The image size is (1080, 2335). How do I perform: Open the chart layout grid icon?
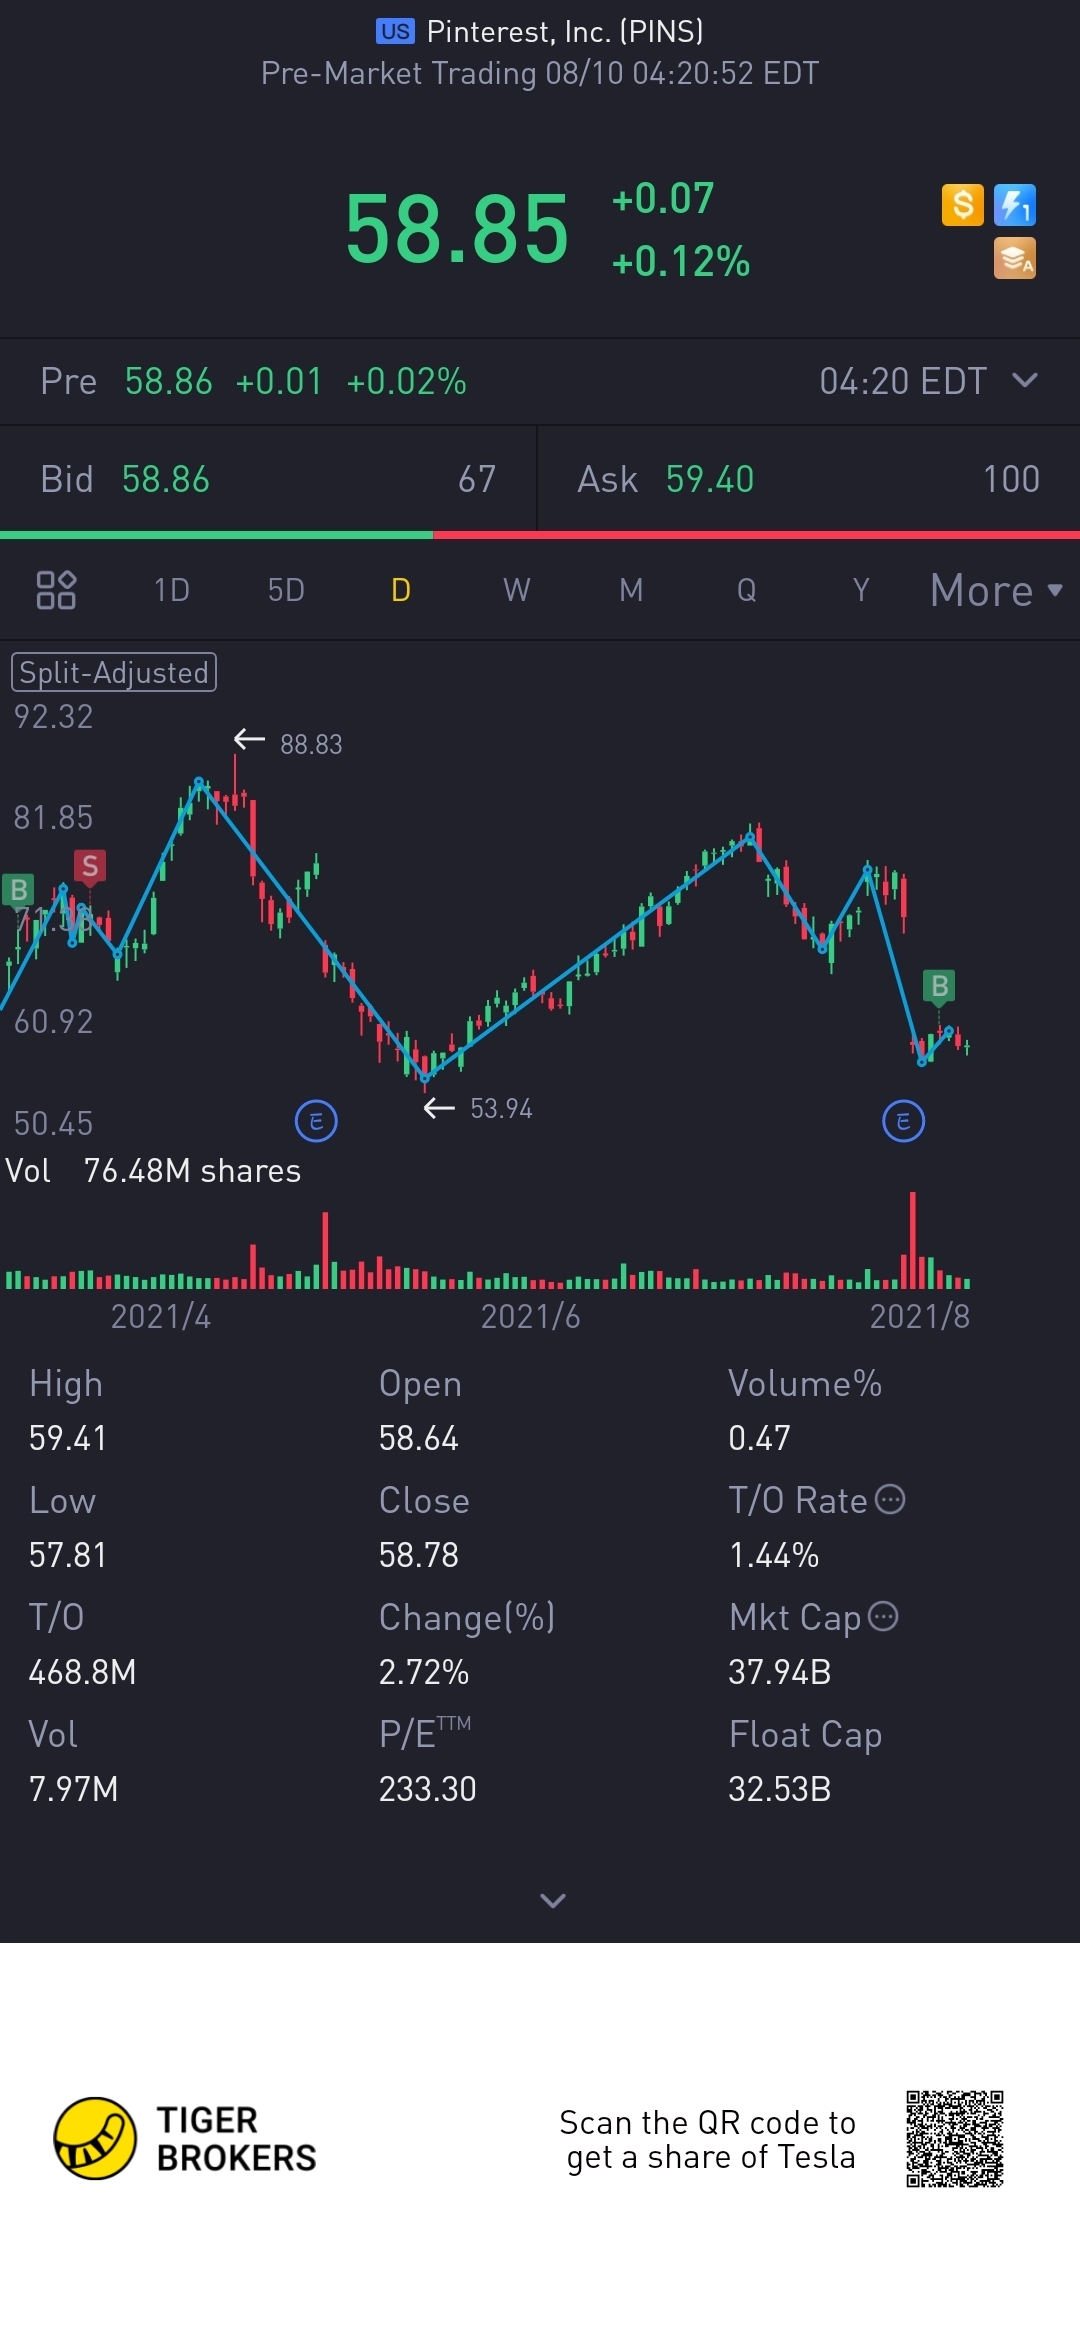(56, 590)
